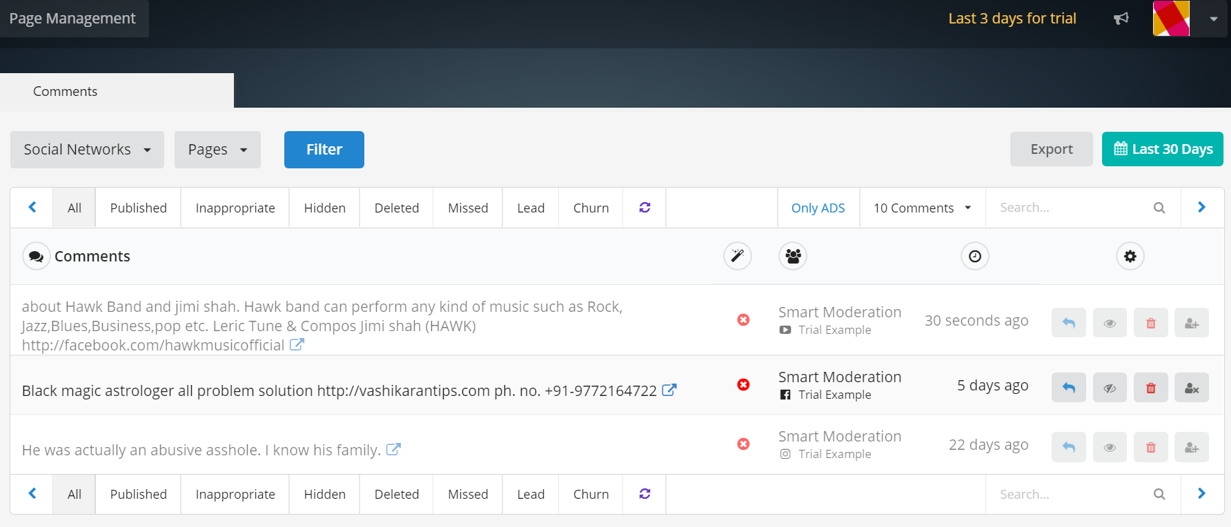
Task: Click the magic wand column icon
Action: point(737,256)
